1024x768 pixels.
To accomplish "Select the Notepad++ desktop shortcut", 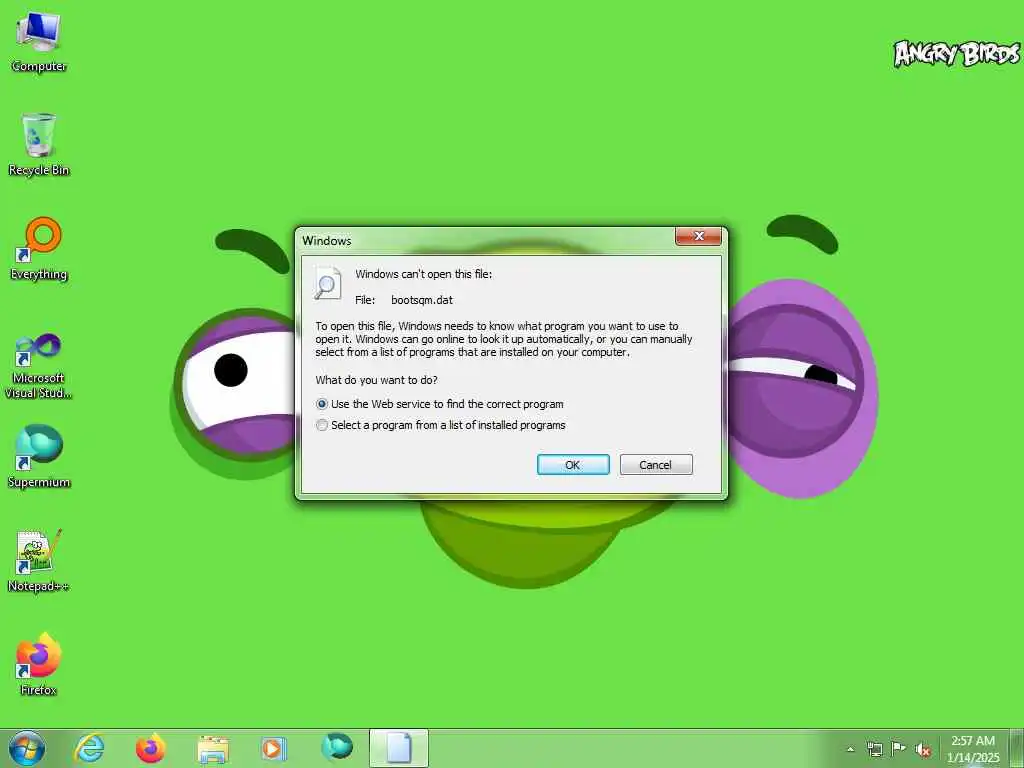I will (x=39, y=560).
